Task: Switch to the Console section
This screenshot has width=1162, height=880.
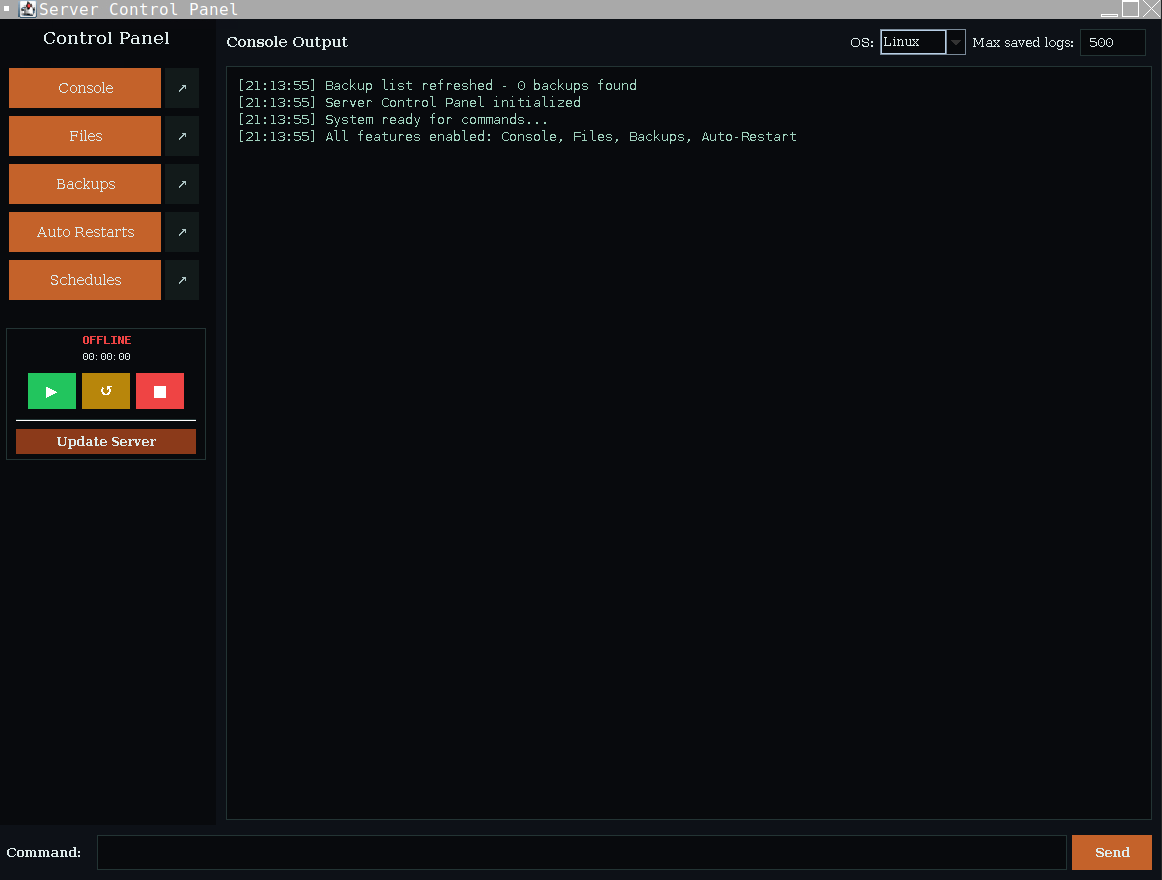Action: click(84, 88)
